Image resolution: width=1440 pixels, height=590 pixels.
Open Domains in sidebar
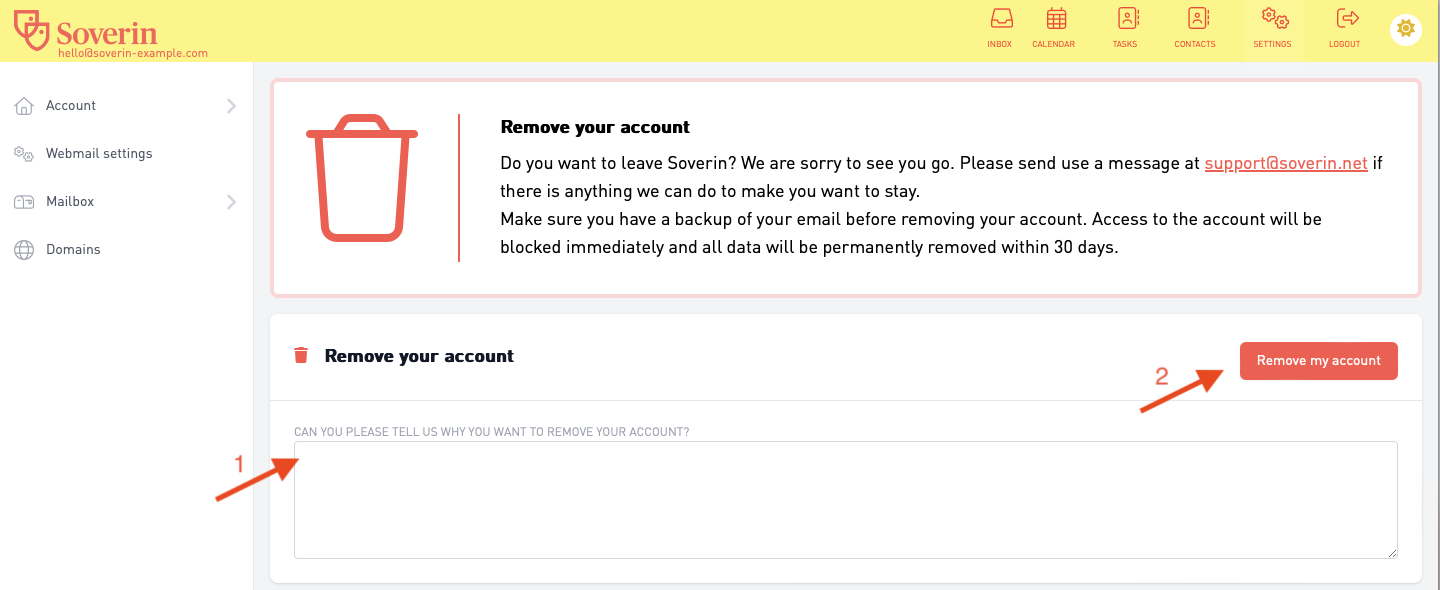click(73, 250)
